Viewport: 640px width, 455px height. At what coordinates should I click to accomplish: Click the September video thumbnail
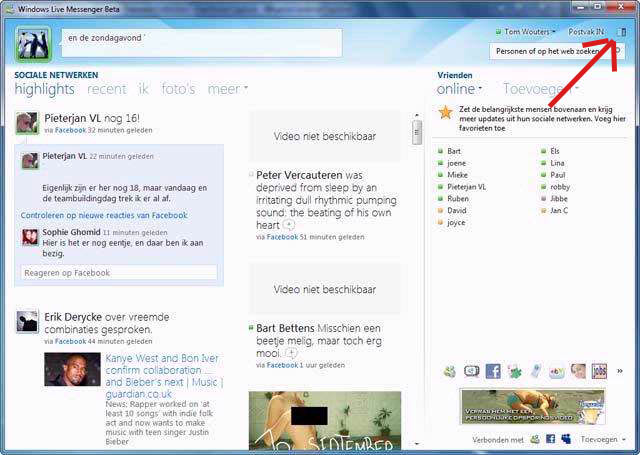[325, 421]
